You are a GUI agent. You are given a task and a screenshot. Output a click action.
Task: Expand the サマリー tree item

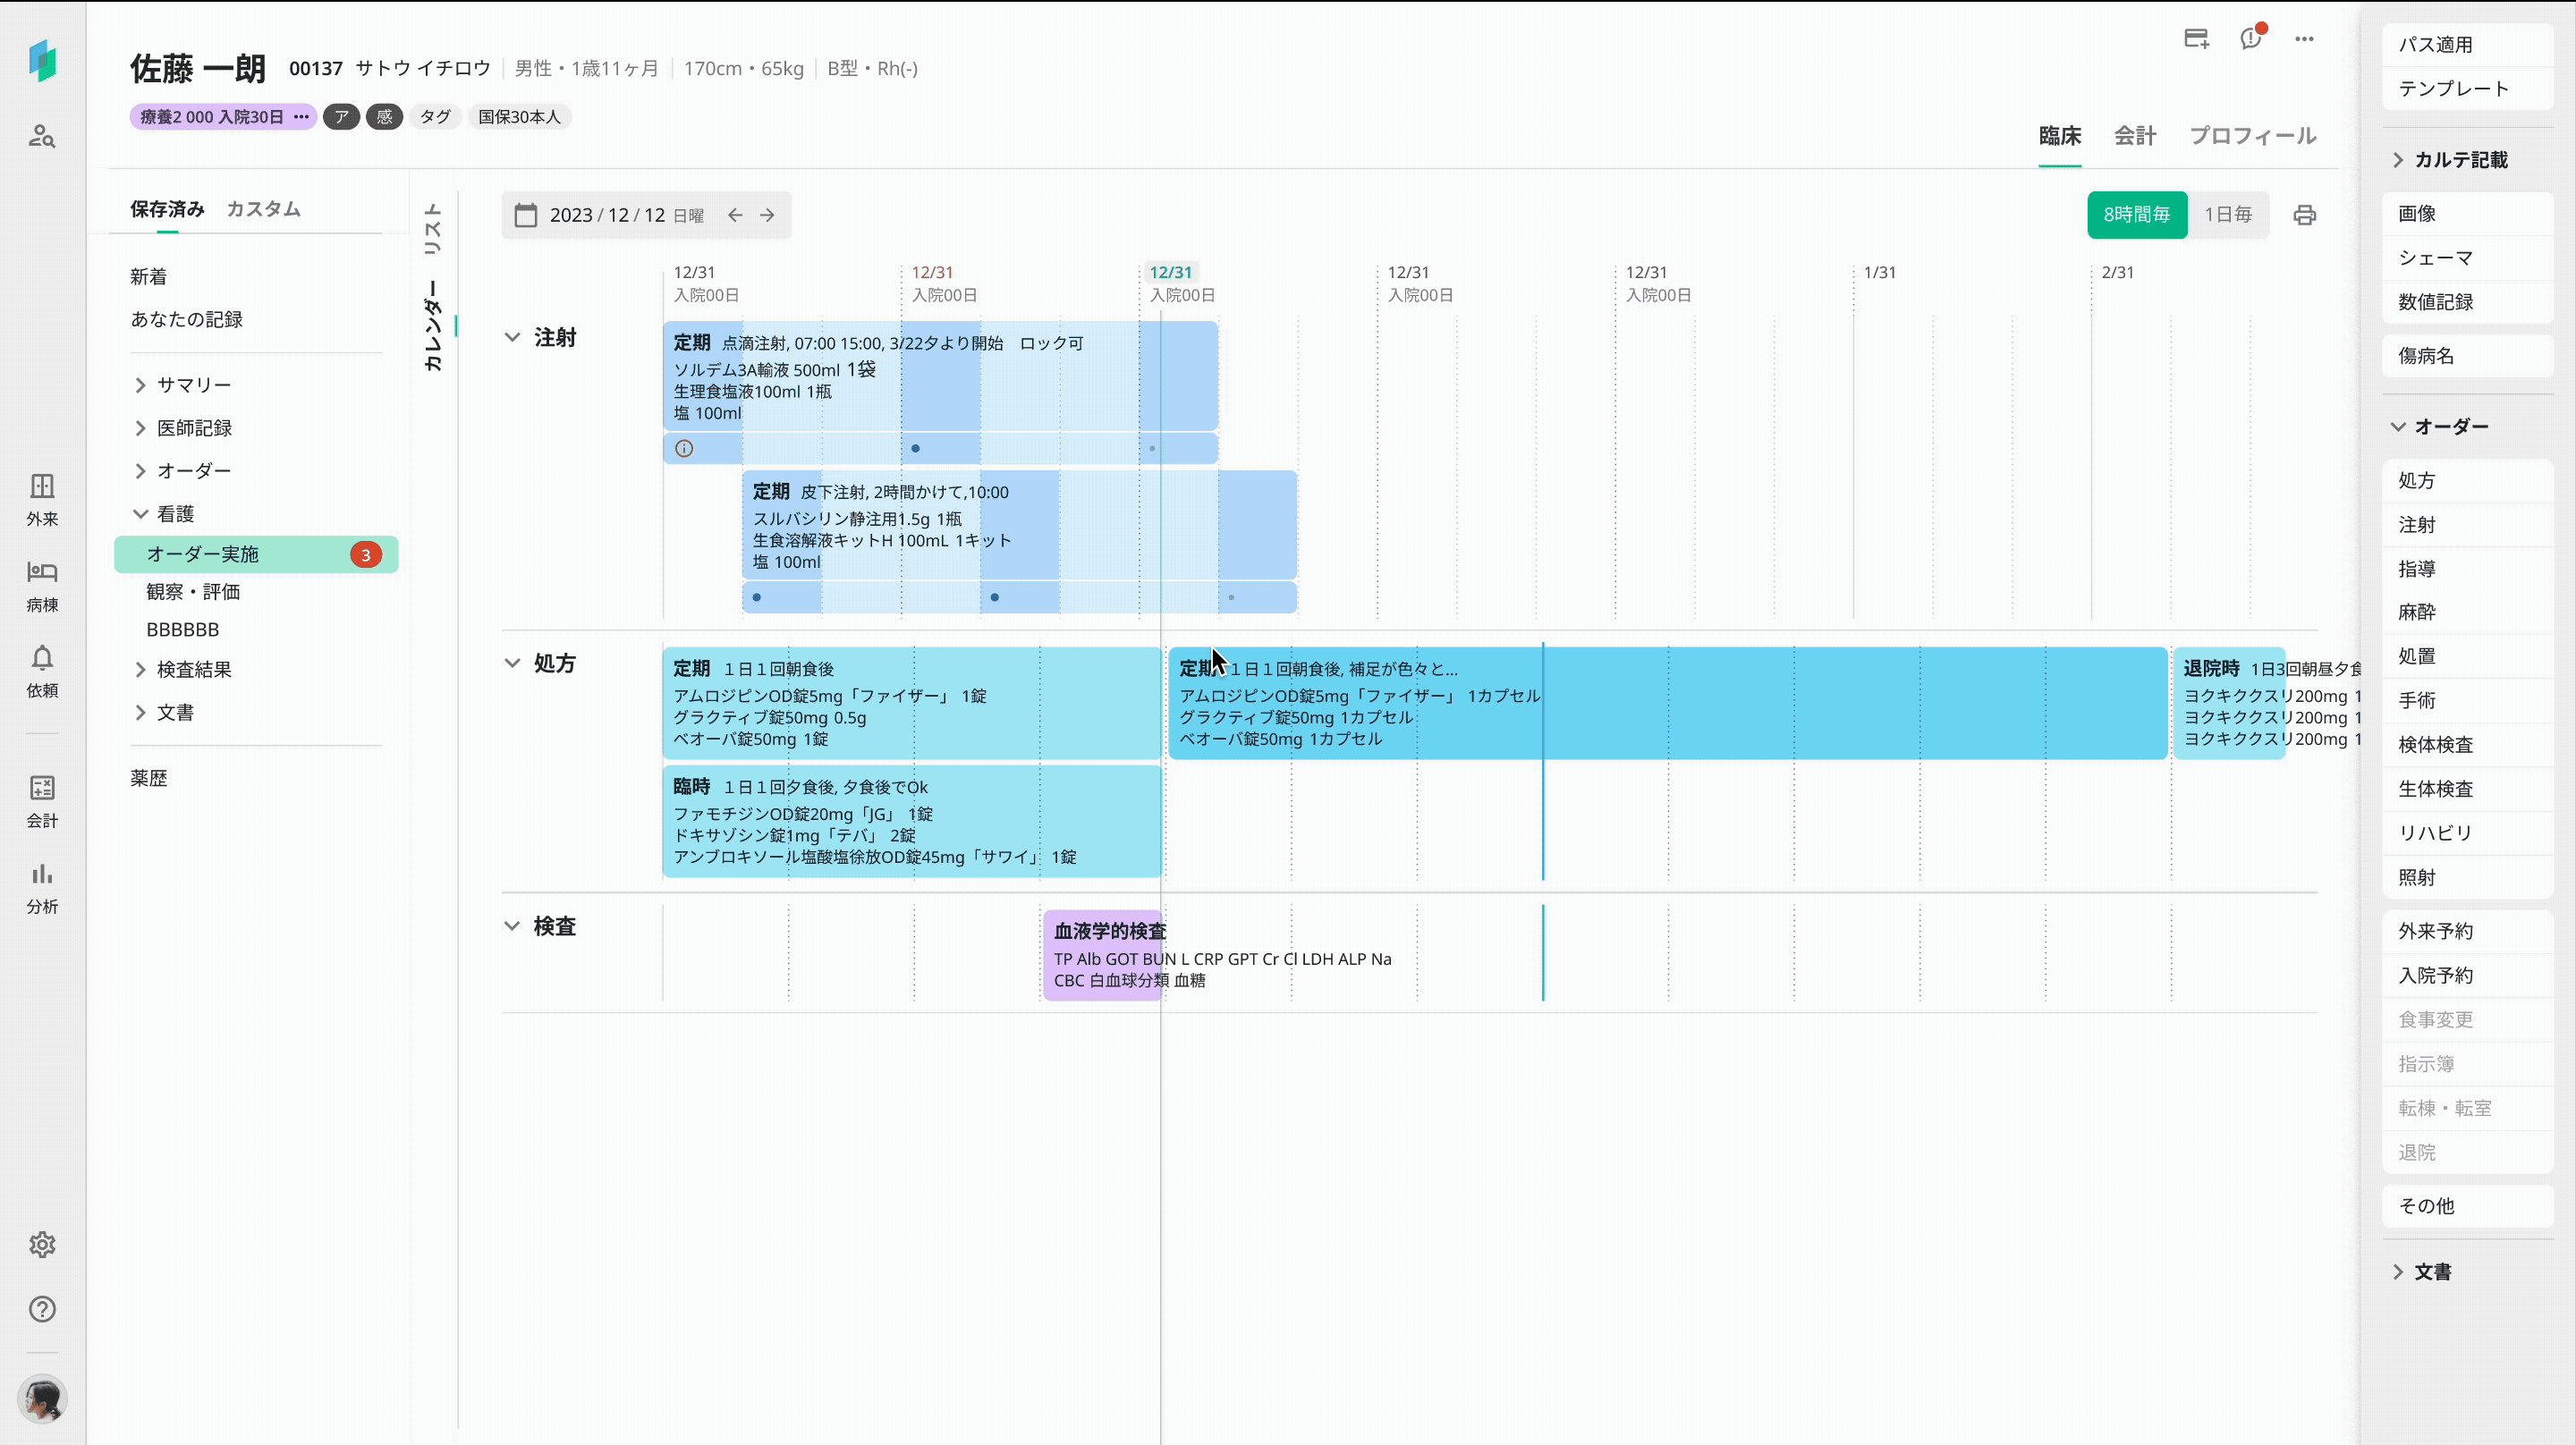[x=140, y=385]
